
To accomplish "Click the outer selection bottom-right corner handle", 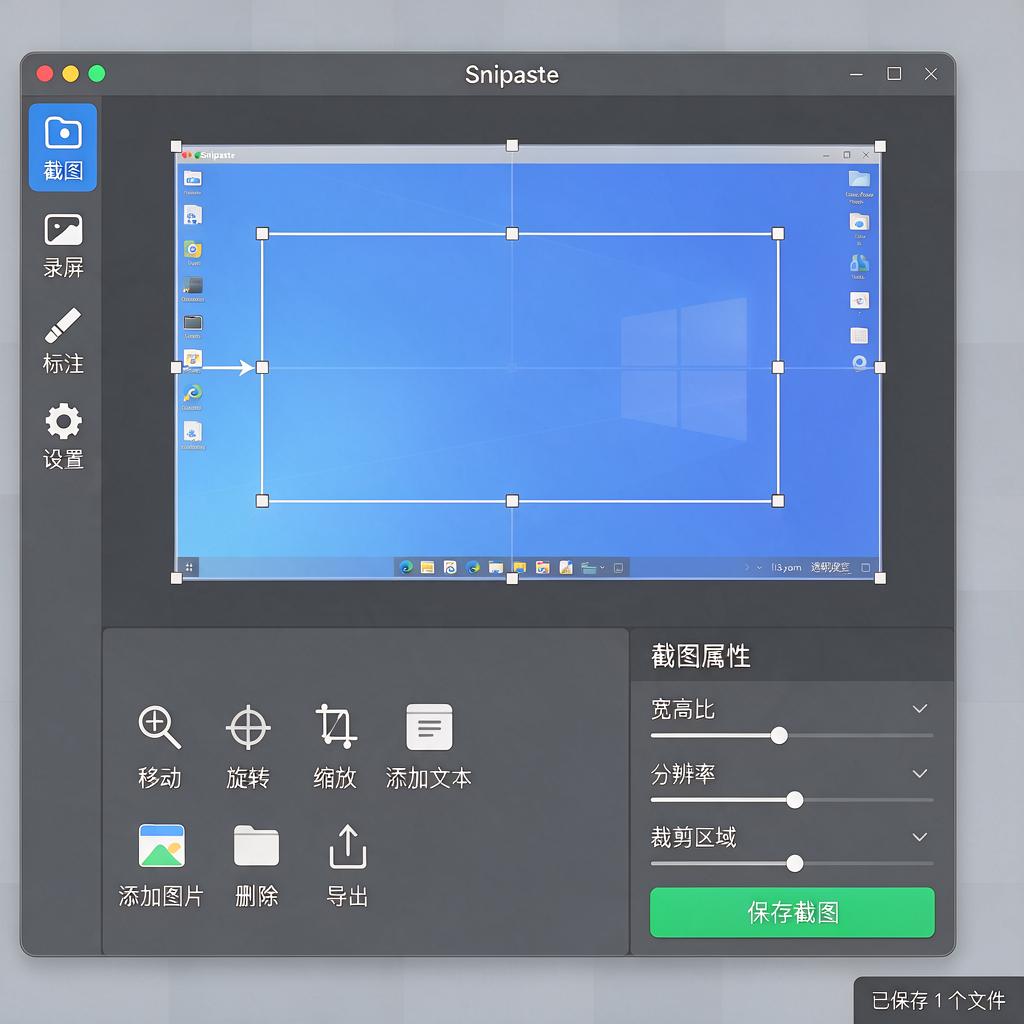I will pos(880,578).
